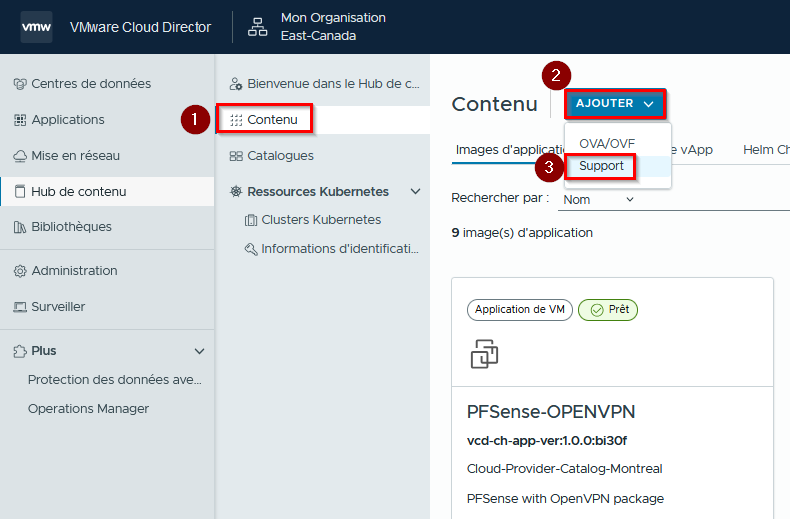Click the Catalogues tiles icon
Screen dimensions: 790x519
point(236,156)
